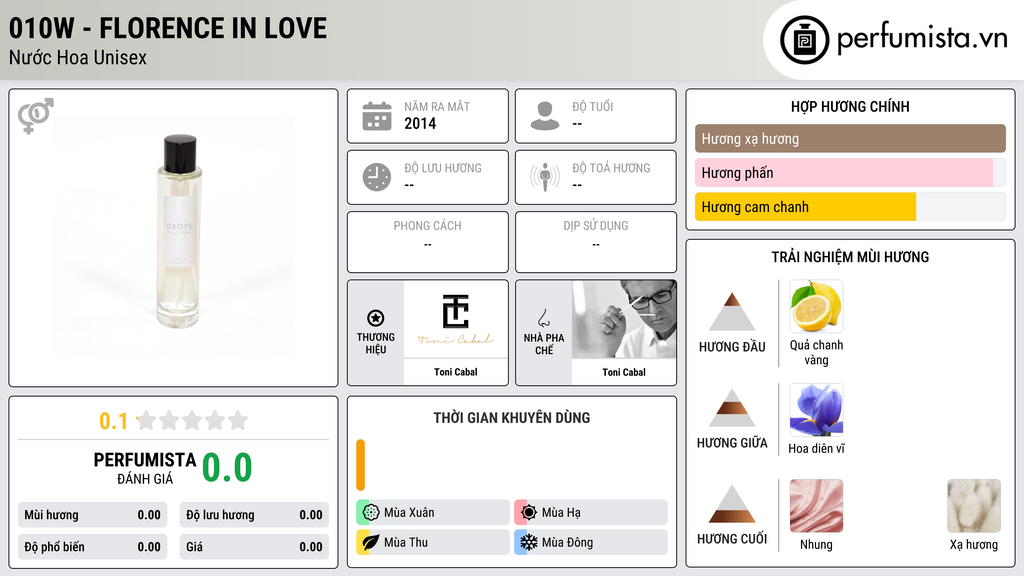Click the Độ phổ biến score field
Screen dimensions: 1024x576
(92, 547)
